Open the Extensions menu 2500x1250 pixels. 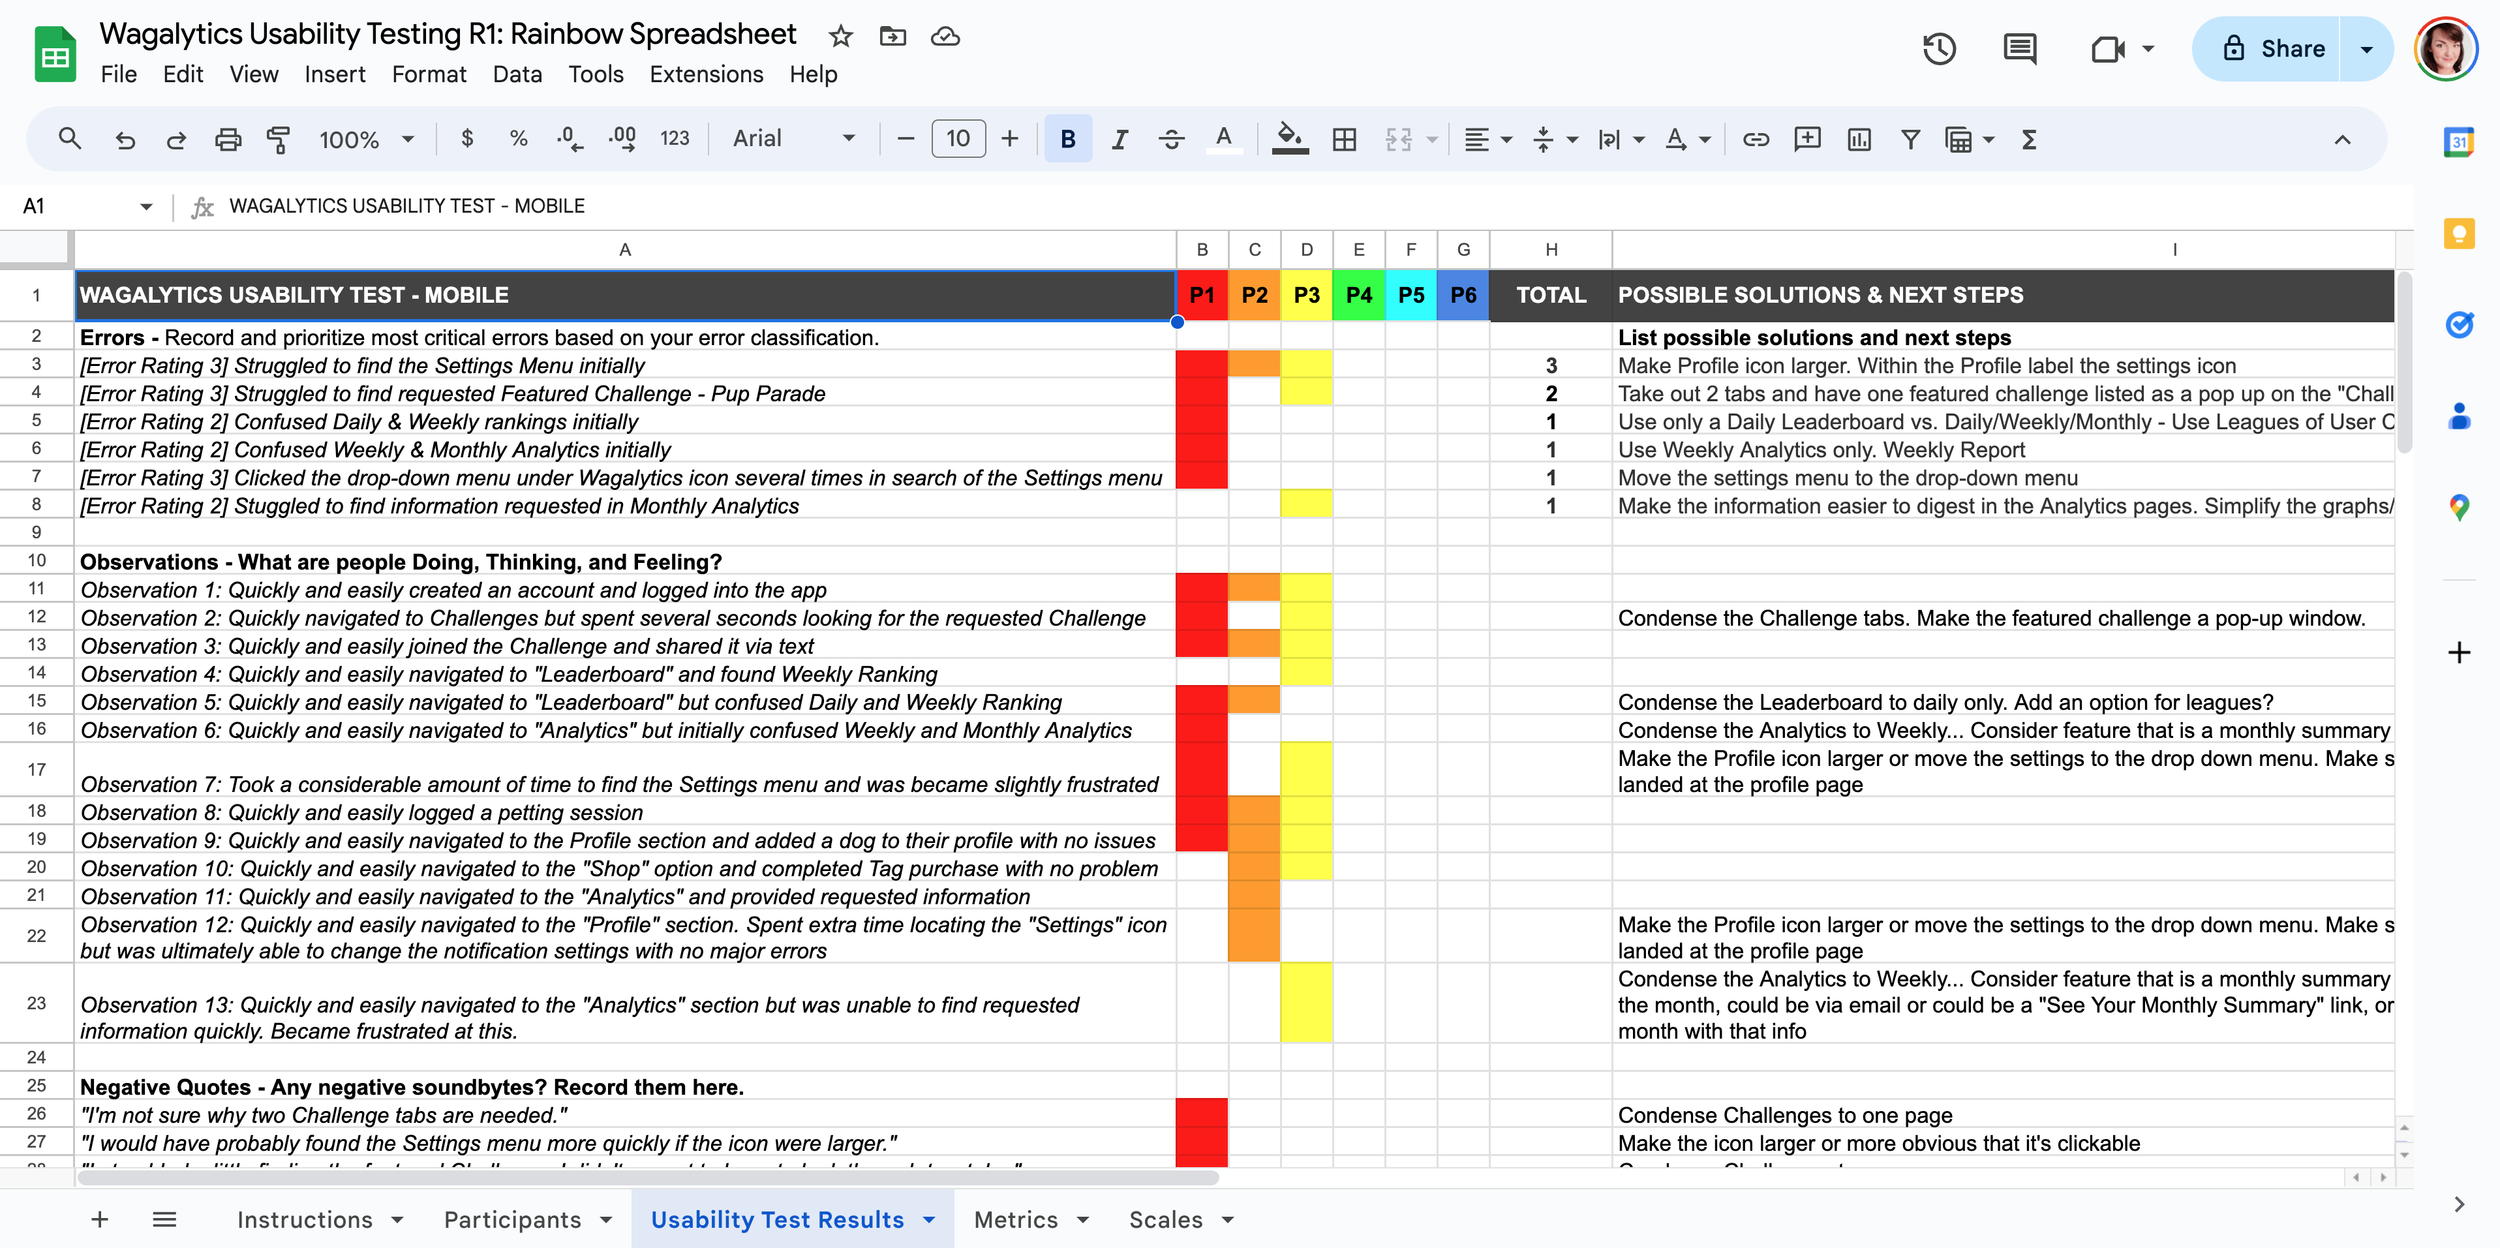click(x=705, y=74)
